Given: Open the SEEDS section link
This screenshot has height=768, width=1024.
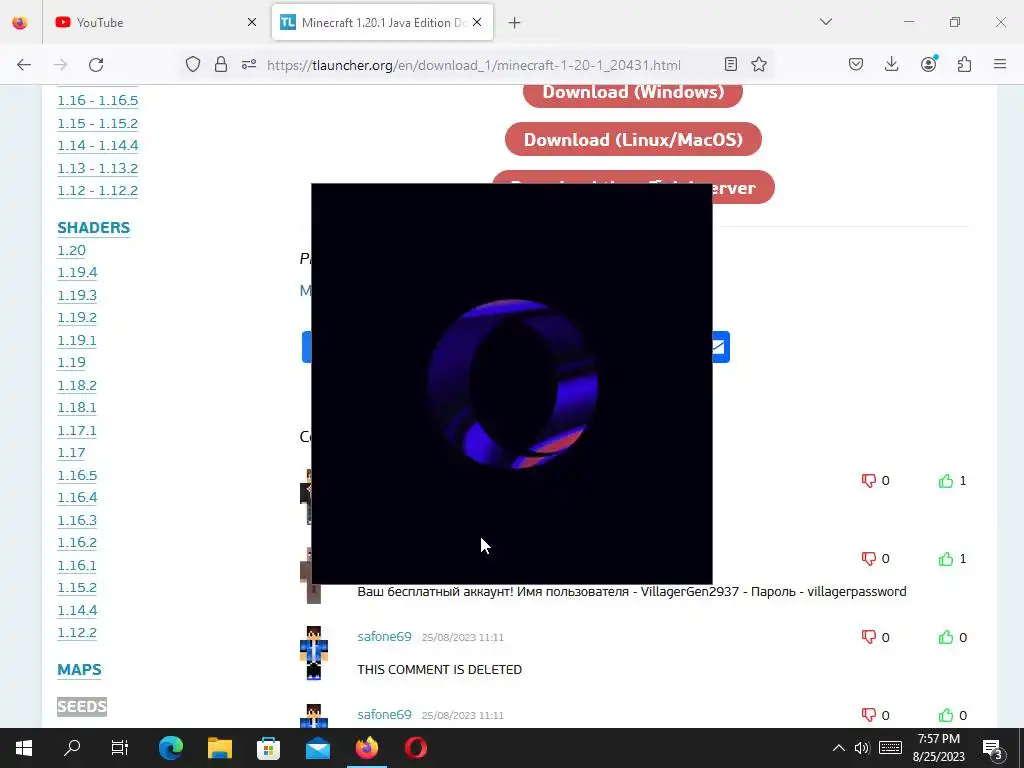Looking at the screenshot, I should (82, 707).
